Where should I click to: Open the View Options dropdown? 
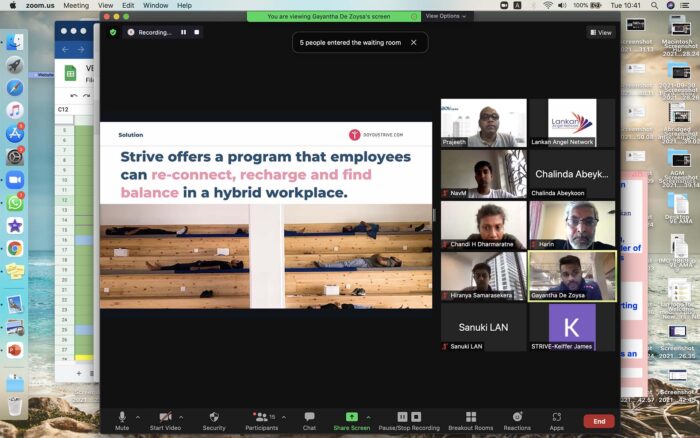tap(444, 16)
